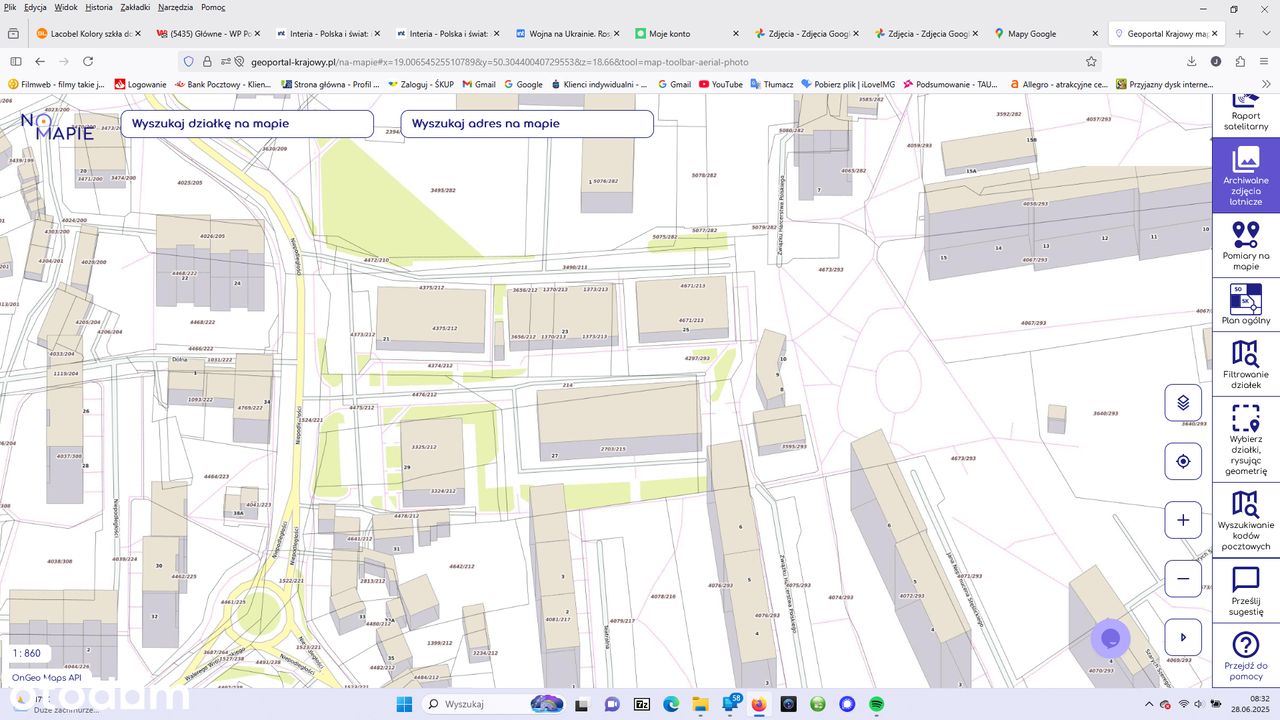Open the Widok menu
Viewport: 1280px width, 720px height.
(x=66, y=7)
